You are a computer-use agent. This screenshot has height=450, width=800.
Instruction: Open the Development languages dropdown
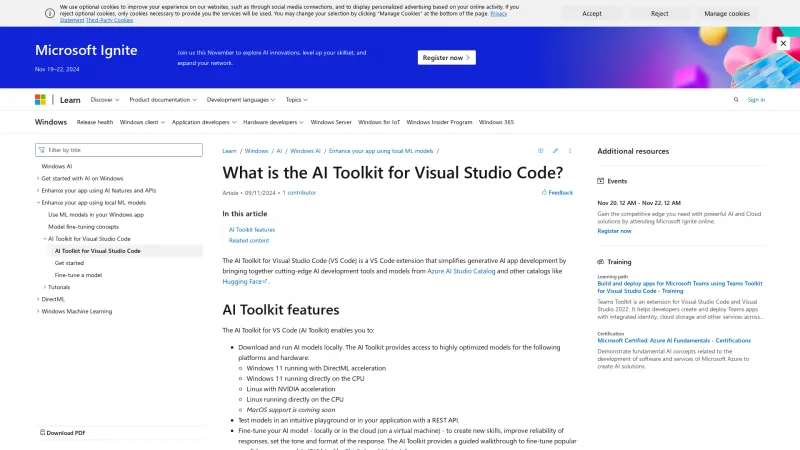coord(241,99)
